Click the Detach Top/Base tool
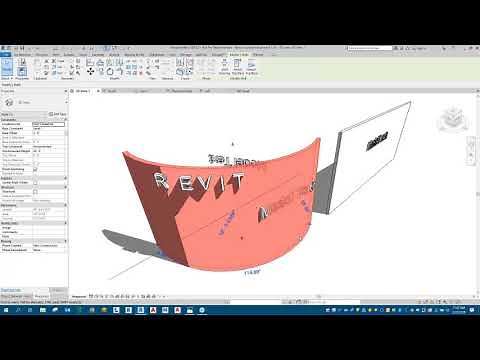The width and height of the screenshot is (480, 360). 251,67
